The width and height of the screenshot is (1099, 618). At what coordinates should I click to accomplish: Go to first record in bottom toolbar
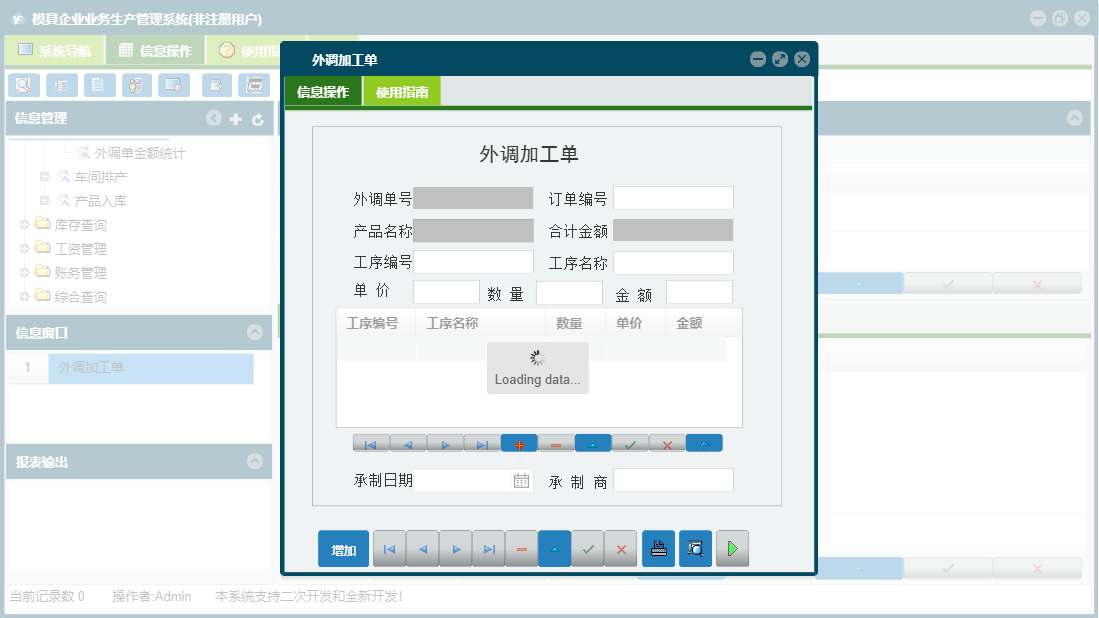click(390, 549)
